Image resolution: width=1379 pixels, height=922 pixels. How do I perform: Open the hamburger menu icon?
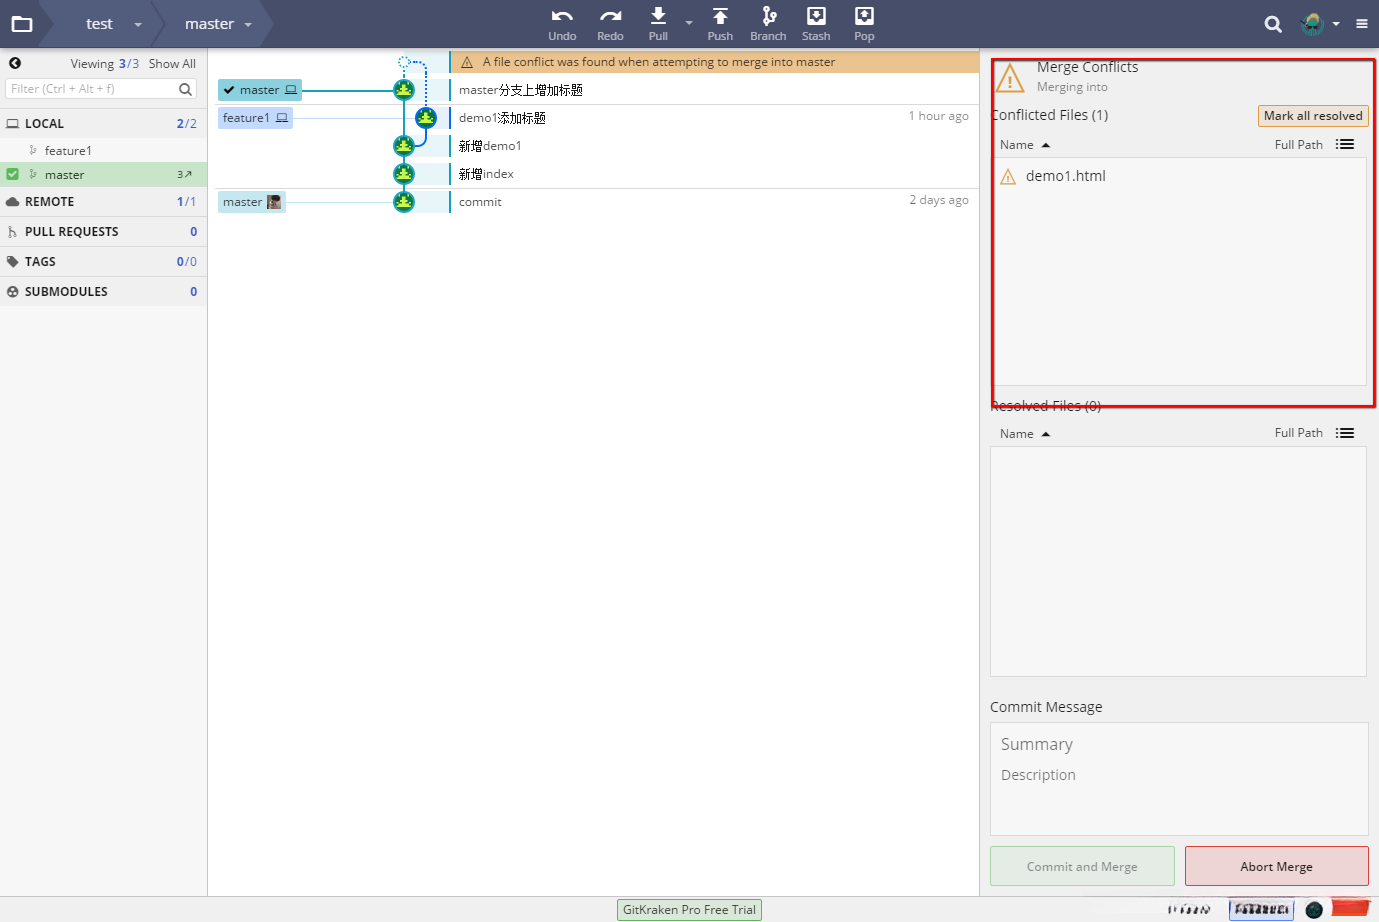click(x=1362, y=24)
